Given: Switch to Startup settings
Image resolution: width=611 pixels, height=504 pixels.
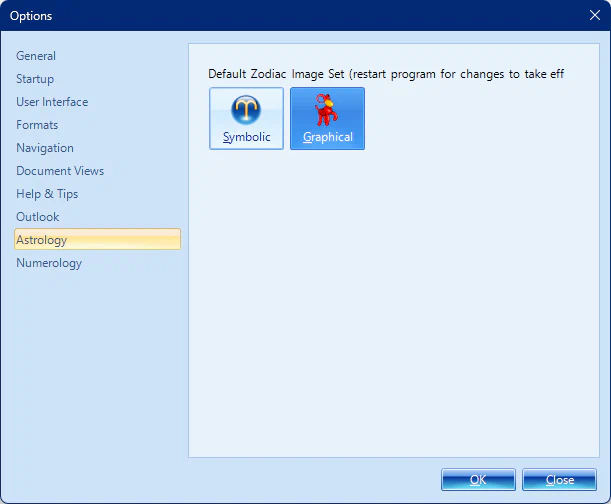Looking at the screenshot, I should [x=35, y=79].
